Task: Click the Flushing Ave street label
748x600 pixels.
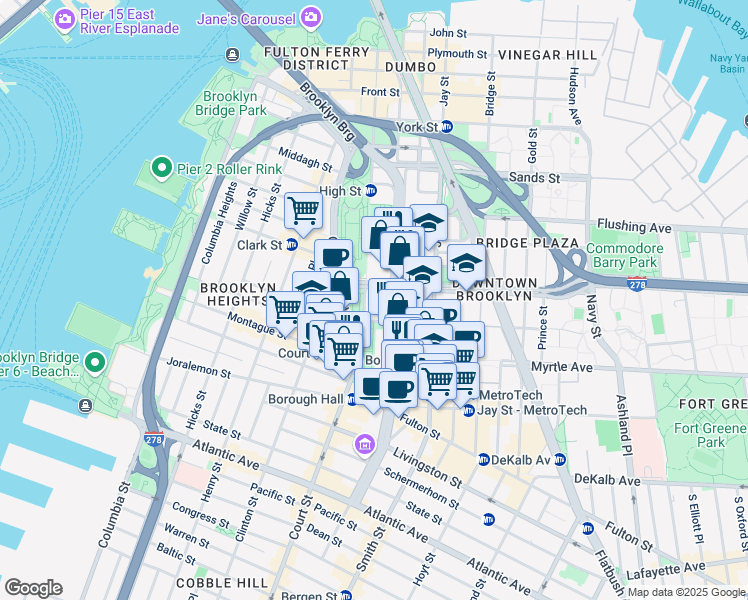Action: [x=634, y=226]
